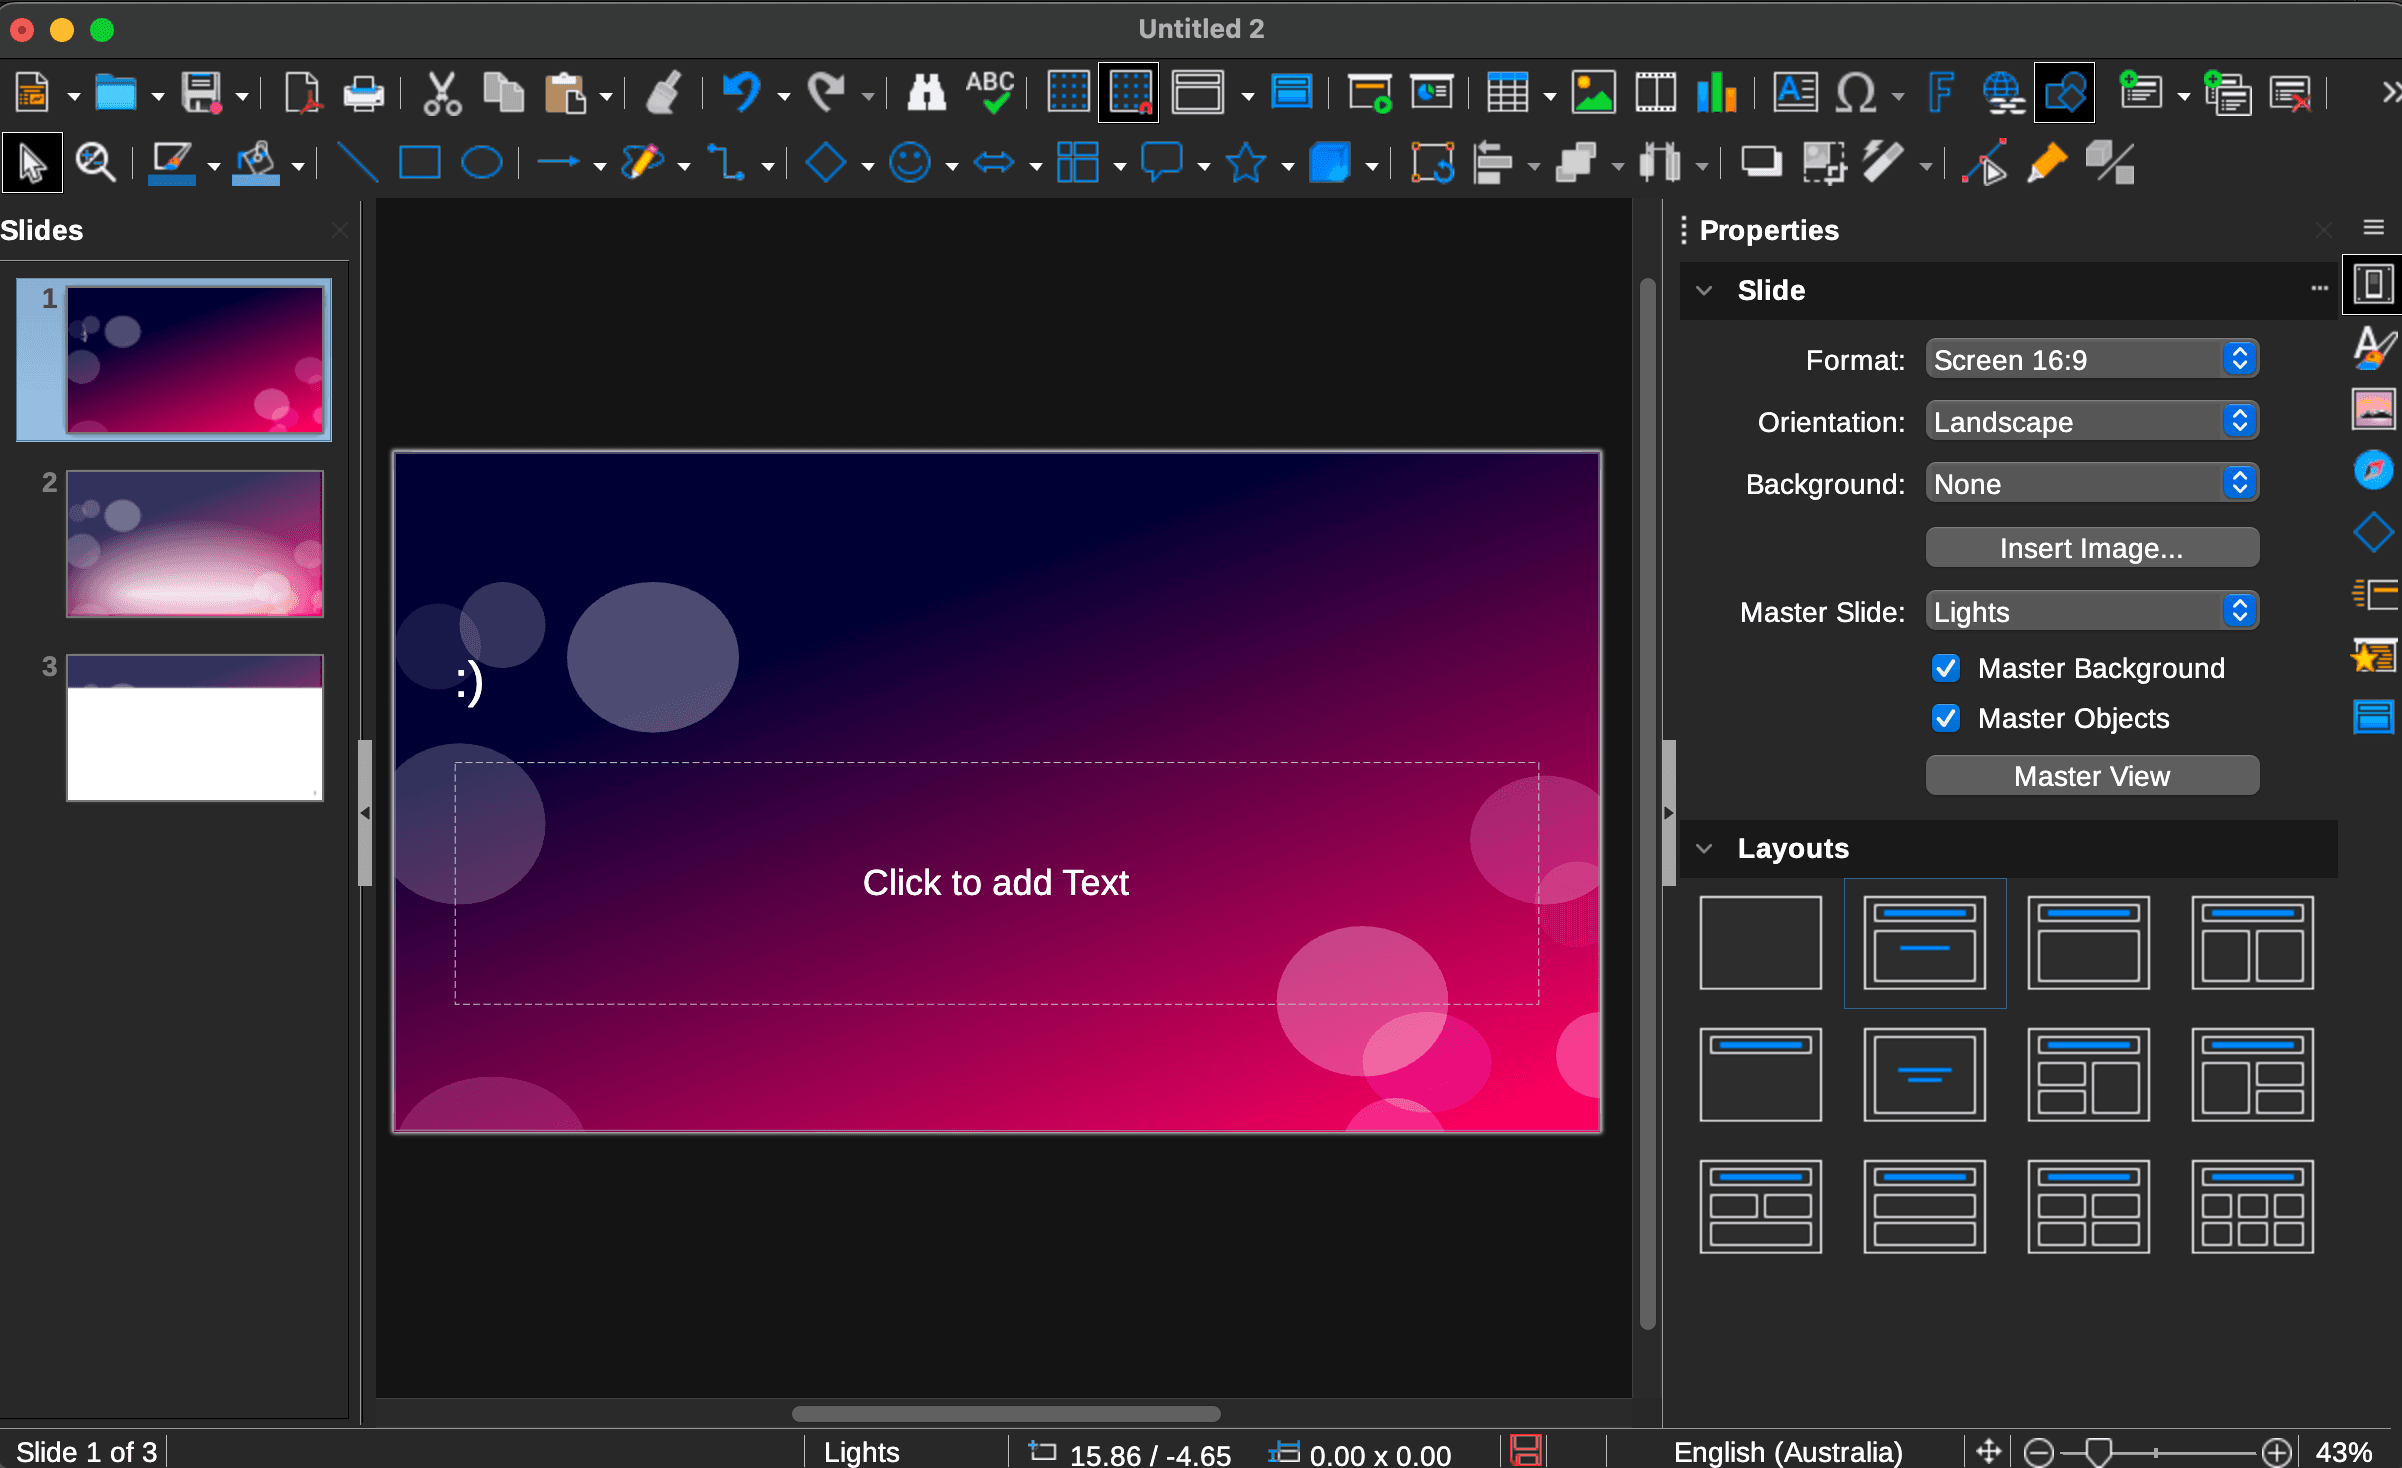Image resolution: width=2402 pixels, height=1468 pixels.
Task: Insert a chart with the bar chart icon
Action: 1716,93
